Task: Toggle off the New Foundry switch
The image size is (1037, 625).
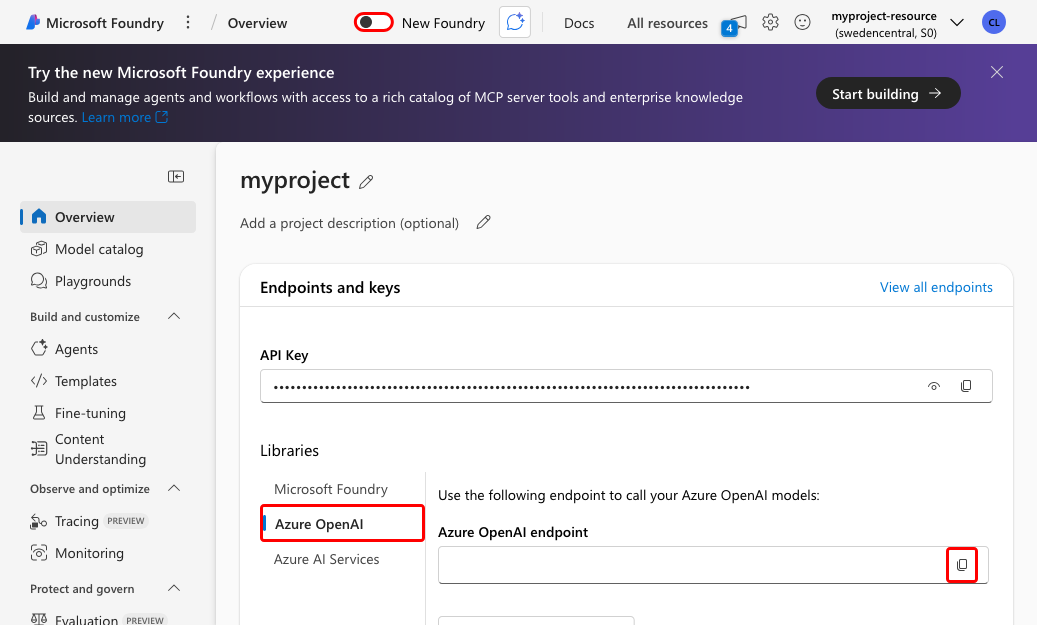Action: (373, 21)
